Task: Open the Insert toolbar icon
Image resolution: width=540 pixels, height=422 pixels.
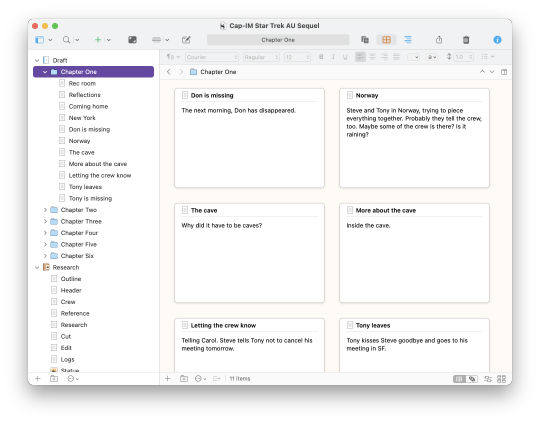Action: click(156, 40)
